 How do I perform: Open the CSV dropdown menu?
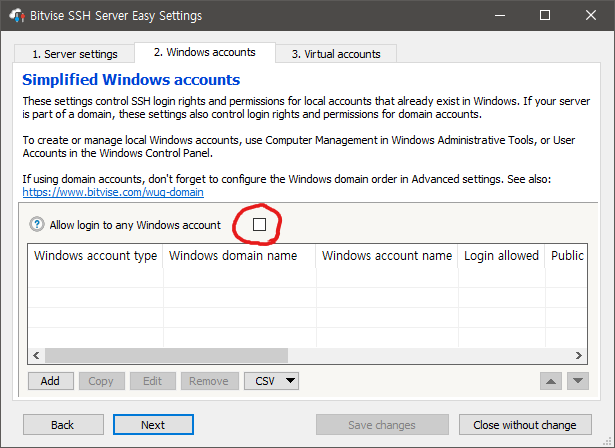pyautogui.click(x=271, y=381)
